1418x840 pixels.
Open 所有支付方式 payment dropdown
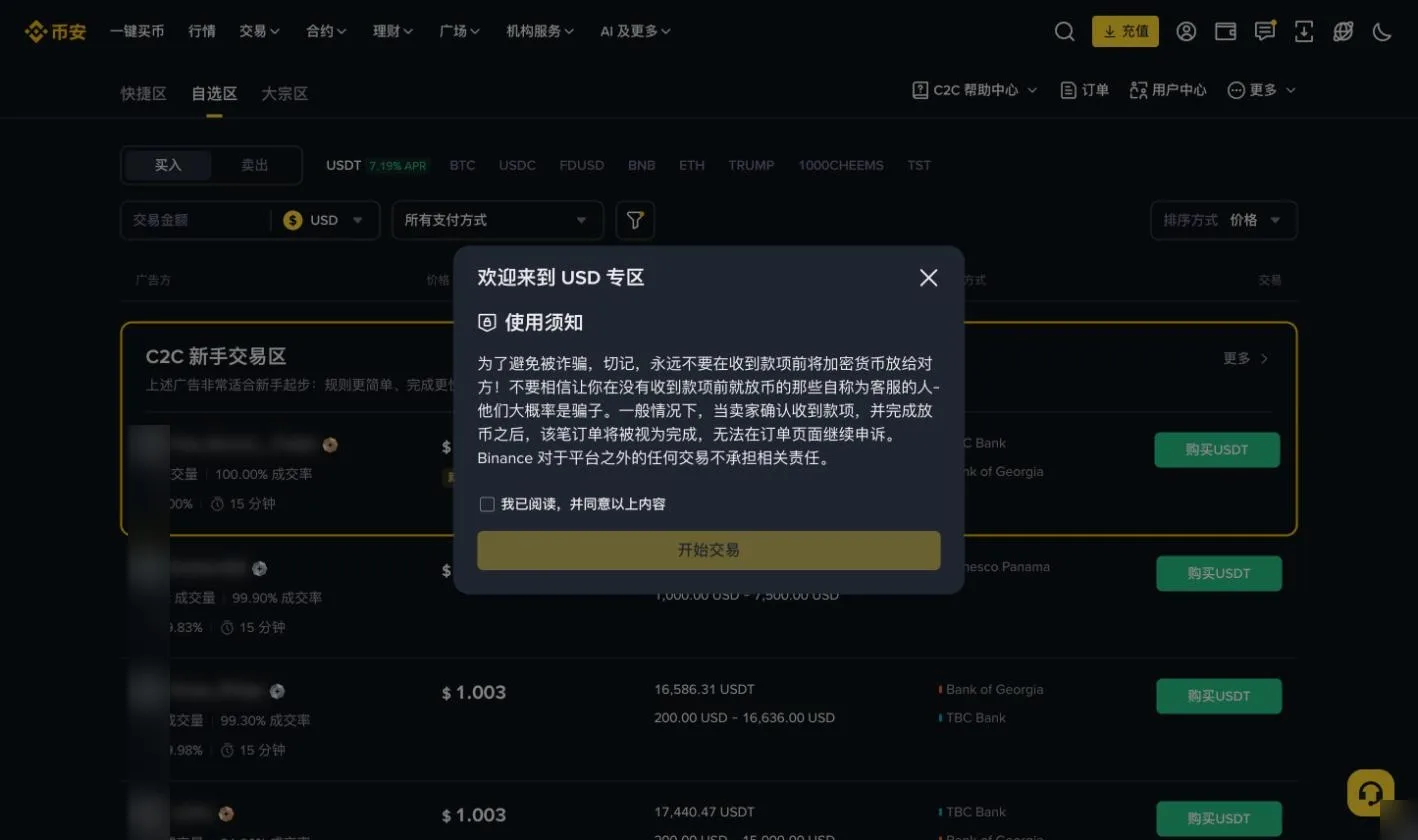(x=498, y=220)
